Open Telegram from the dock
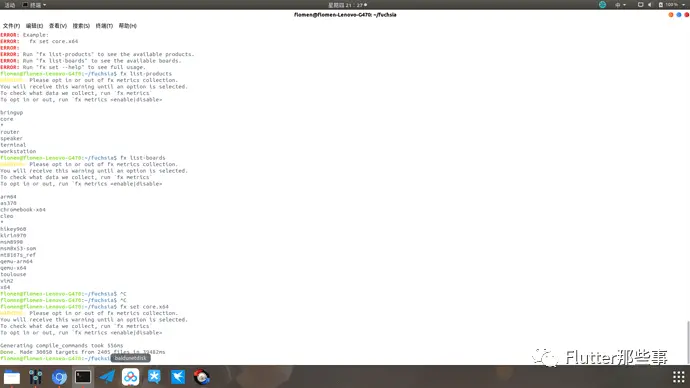 [x=107, y=377]
